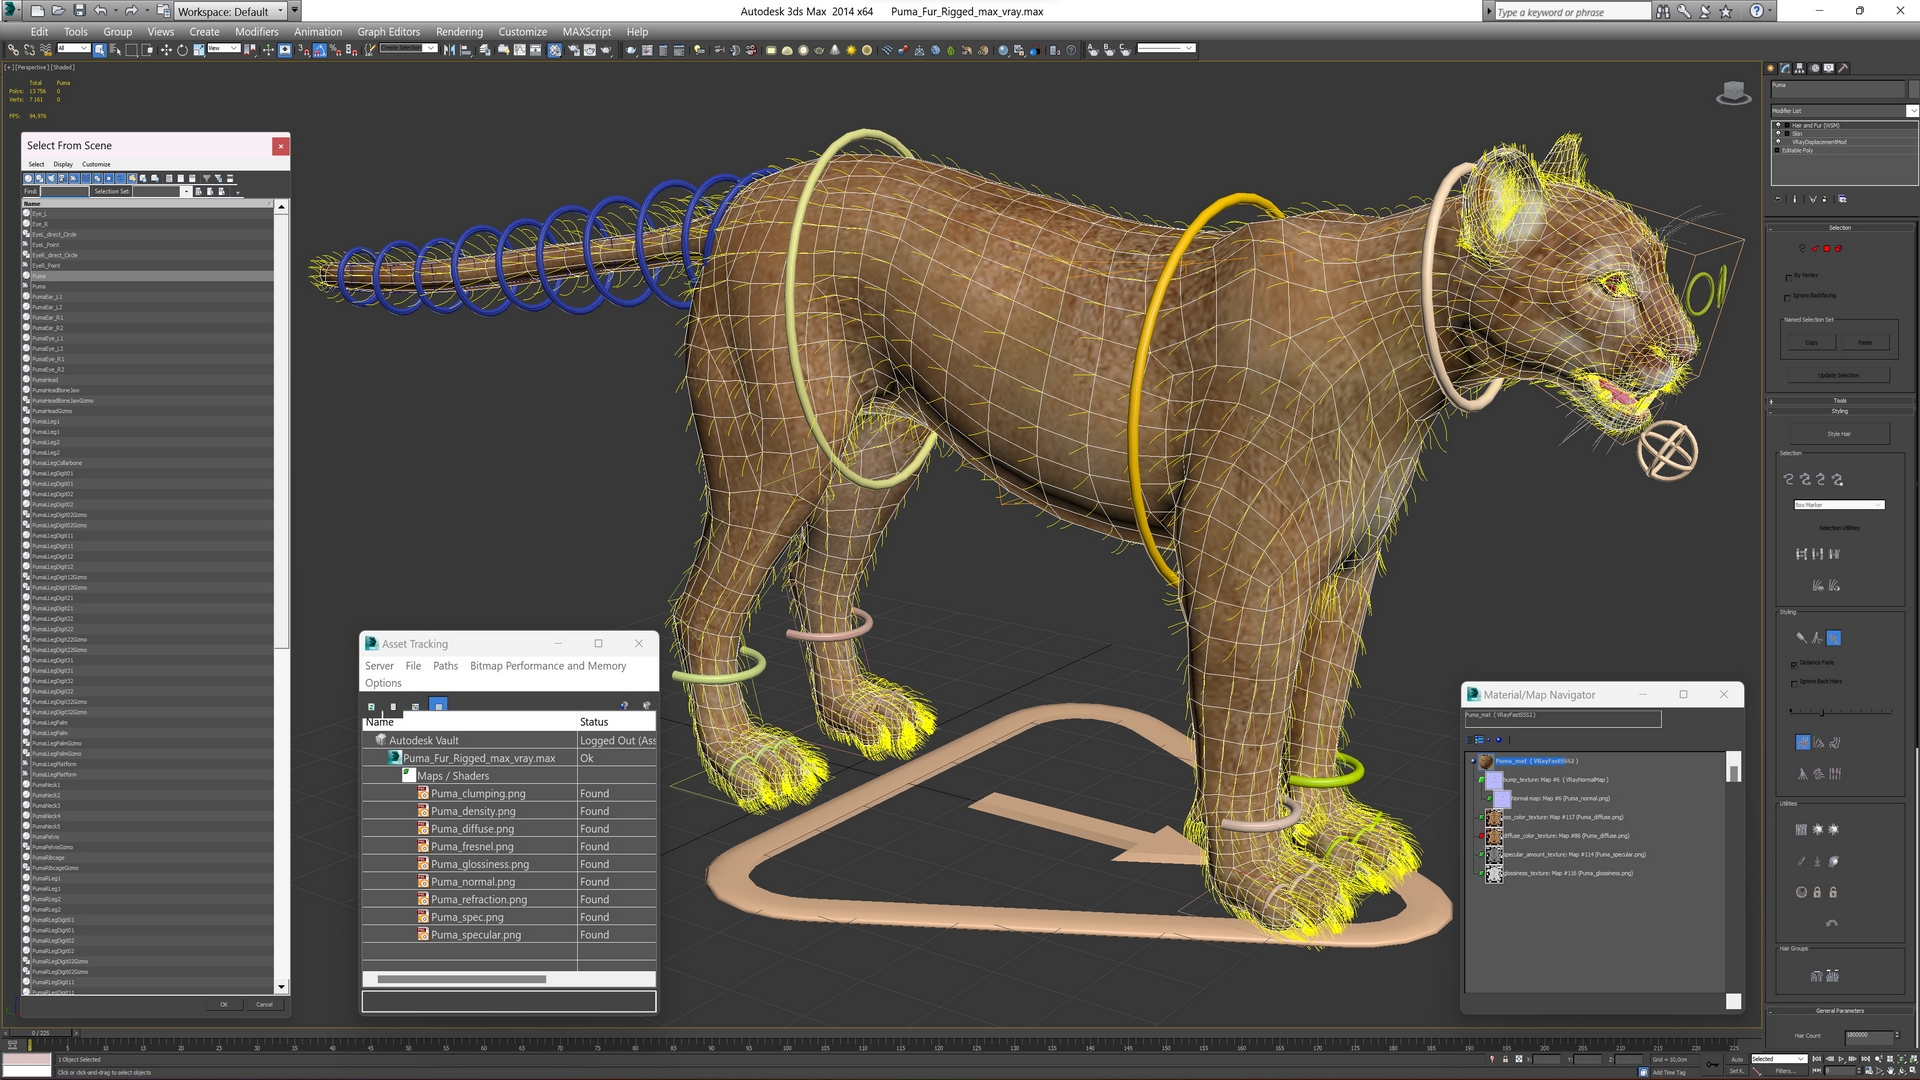The image size is (1920, 1080).
Task: Open the Utilities hammer panel tab
Action: click(1843, 68)
